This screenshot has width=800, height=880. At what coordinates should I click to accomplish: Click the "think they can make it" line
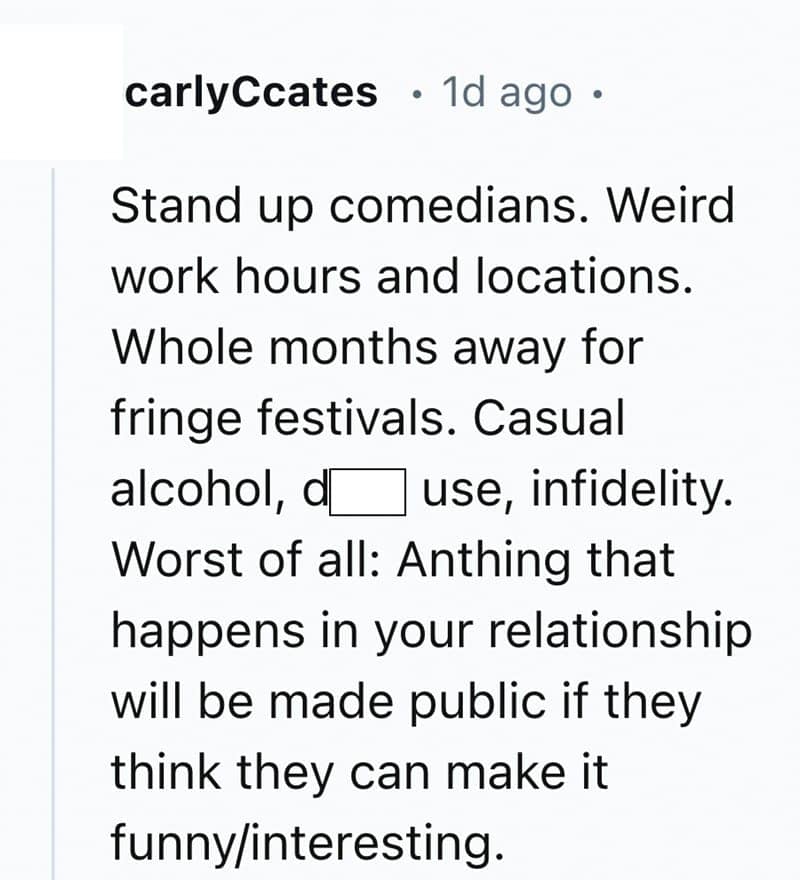click(x=359, y=774)
